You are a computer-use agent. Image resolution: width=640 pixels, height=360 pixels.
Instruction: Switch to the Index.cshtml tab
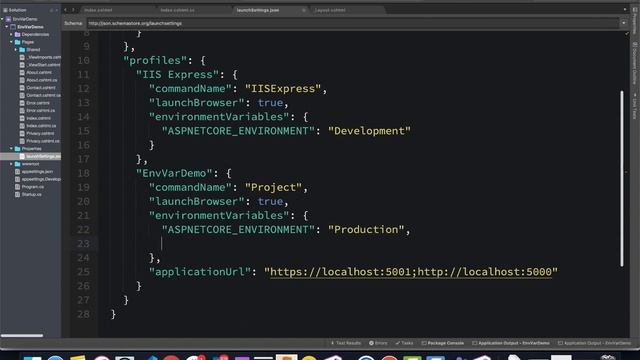pos(98,10)
